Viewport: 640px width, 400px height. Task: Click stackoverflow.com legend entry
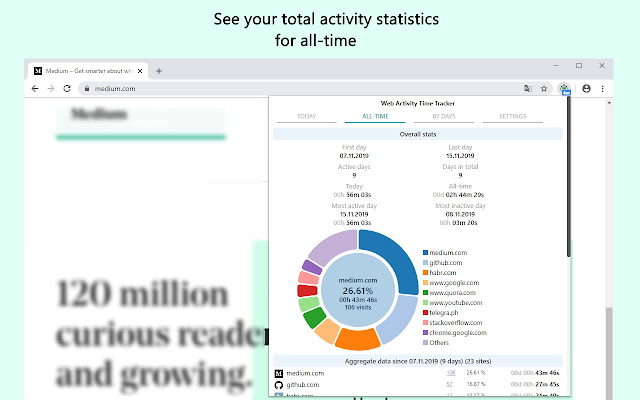453,323
